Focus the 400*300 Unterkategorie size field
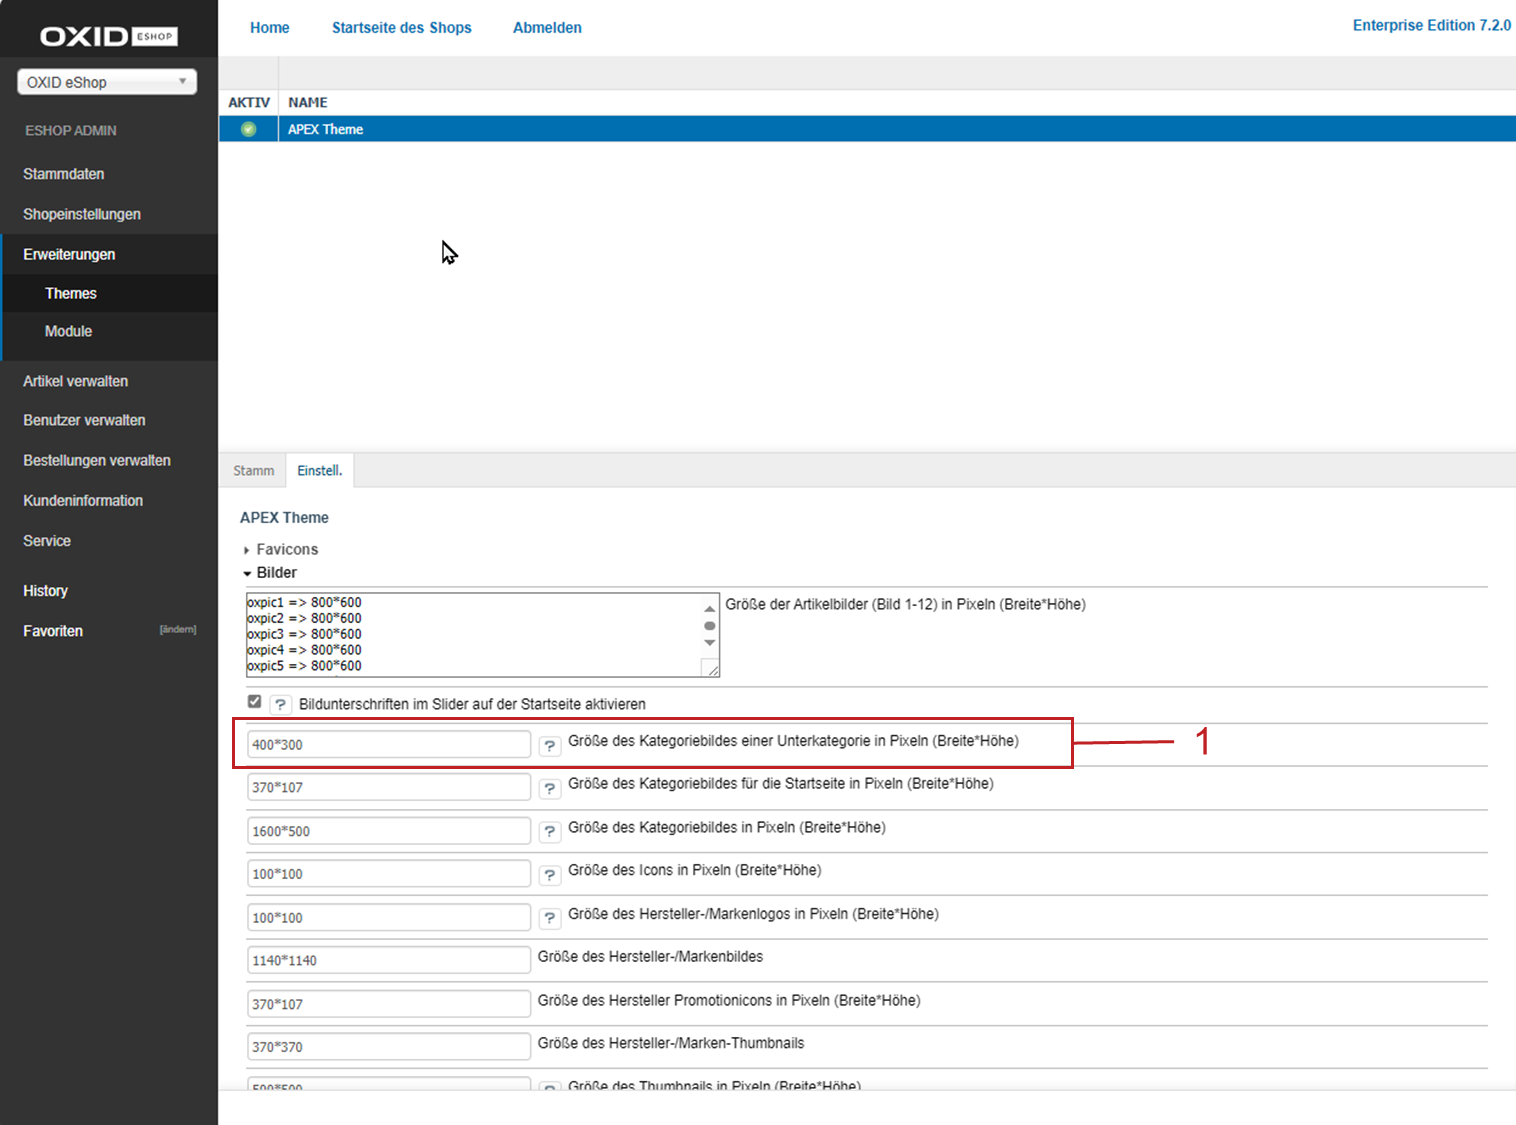The width and height of the screenshot is (1516, 1125). pyautogui.click(x=389, y=744)
